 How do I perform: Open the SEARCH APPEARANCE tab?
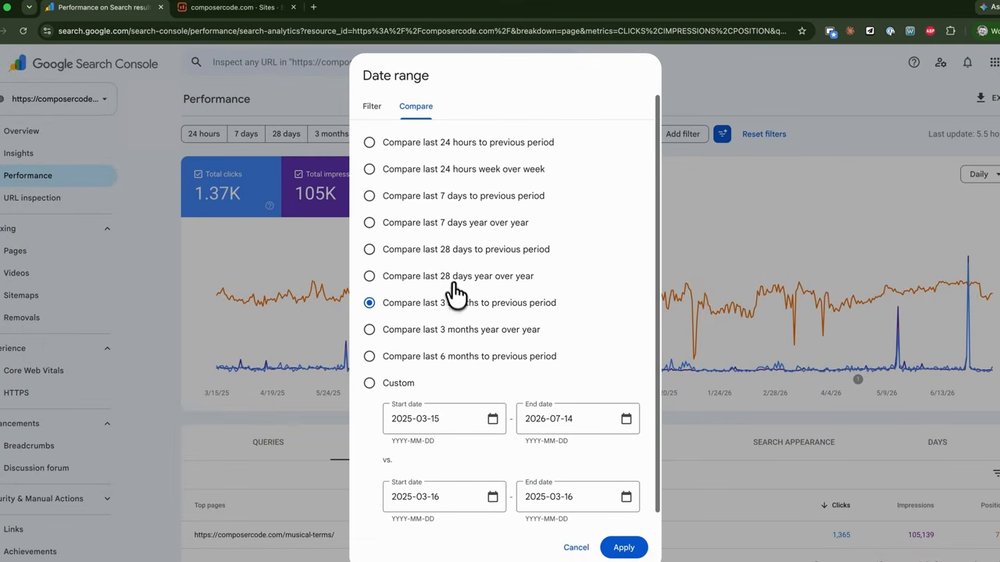tap(793, 442)
